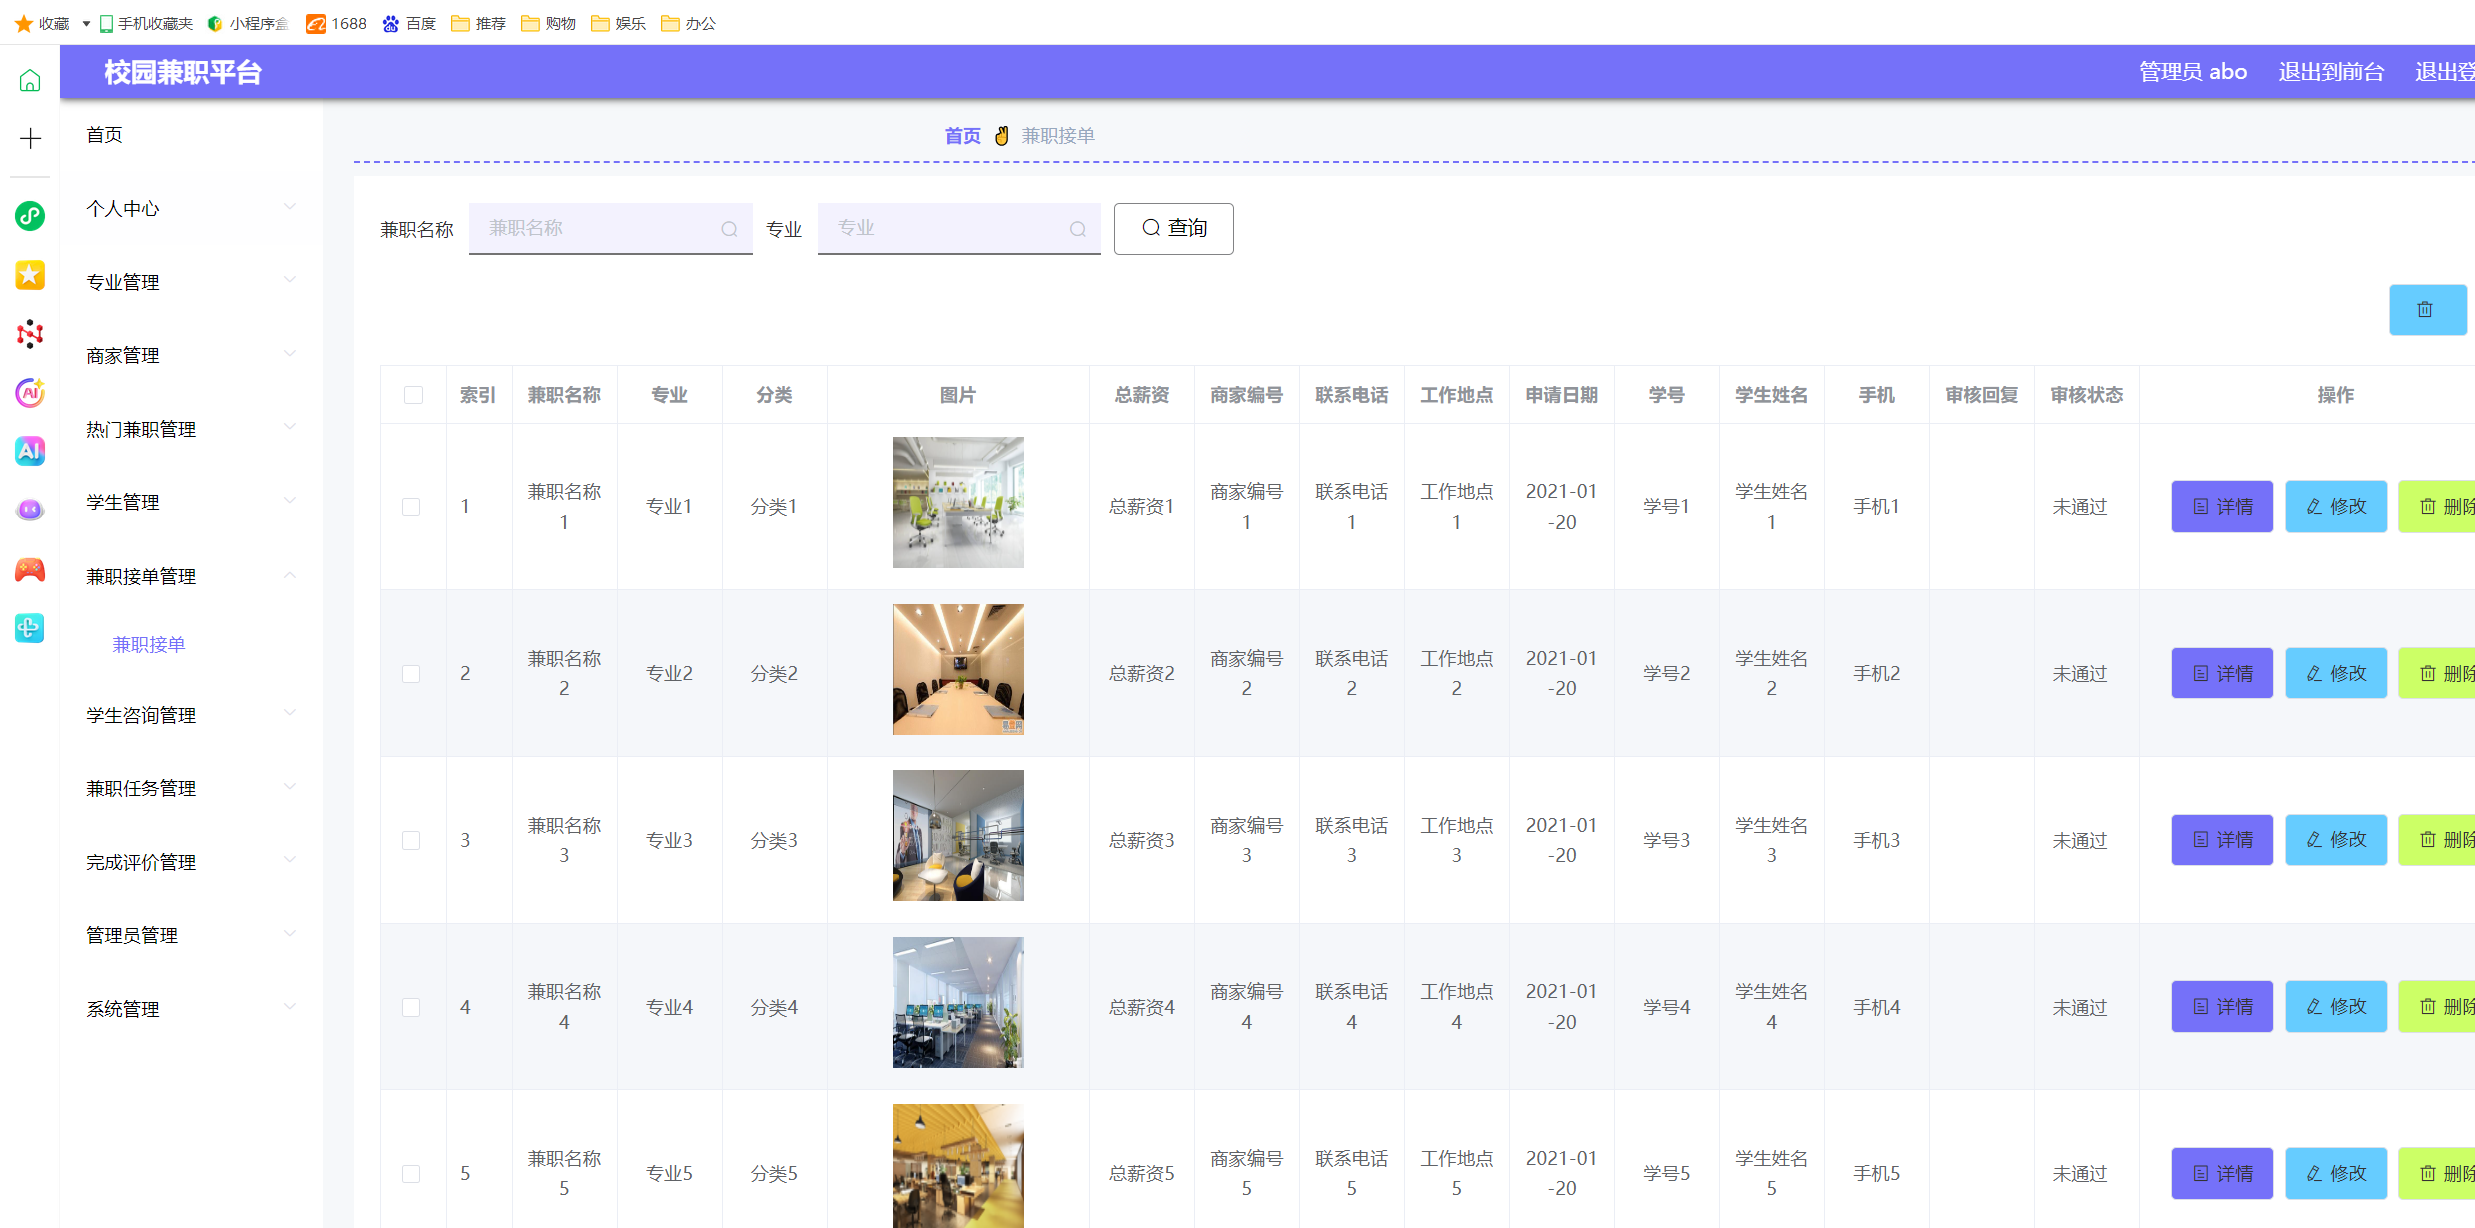Click the plus icon below the home icon
Viewport: 2475px width, 1228px height.
tap(29, 139)
